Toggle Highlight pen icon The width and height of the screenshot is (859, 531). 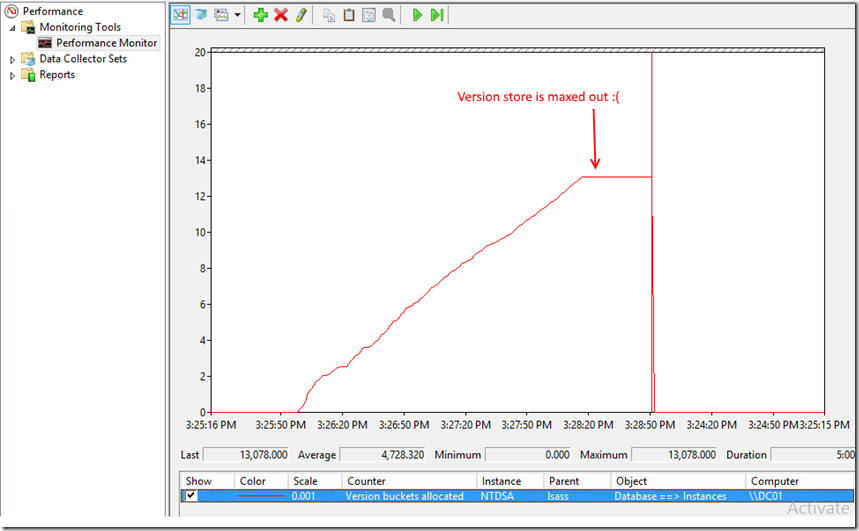(301, 15)
